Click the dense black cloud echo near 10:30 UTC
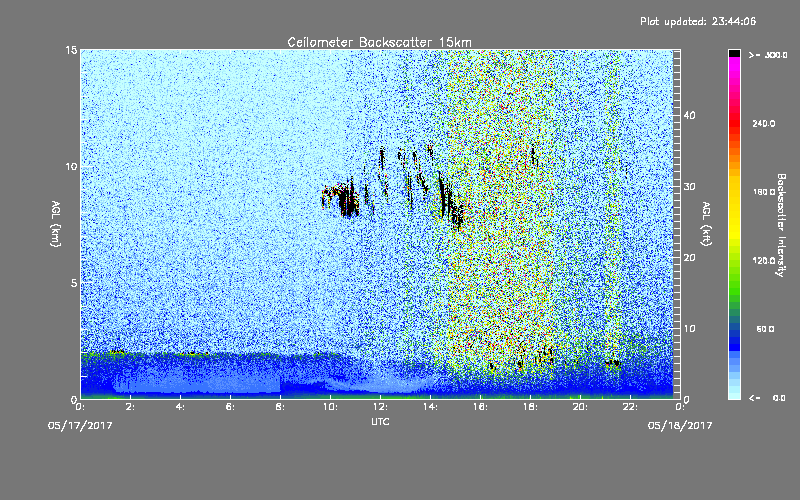Image resolution: width=800 pixels, height=500 pixels. click(x=347, y=201)
